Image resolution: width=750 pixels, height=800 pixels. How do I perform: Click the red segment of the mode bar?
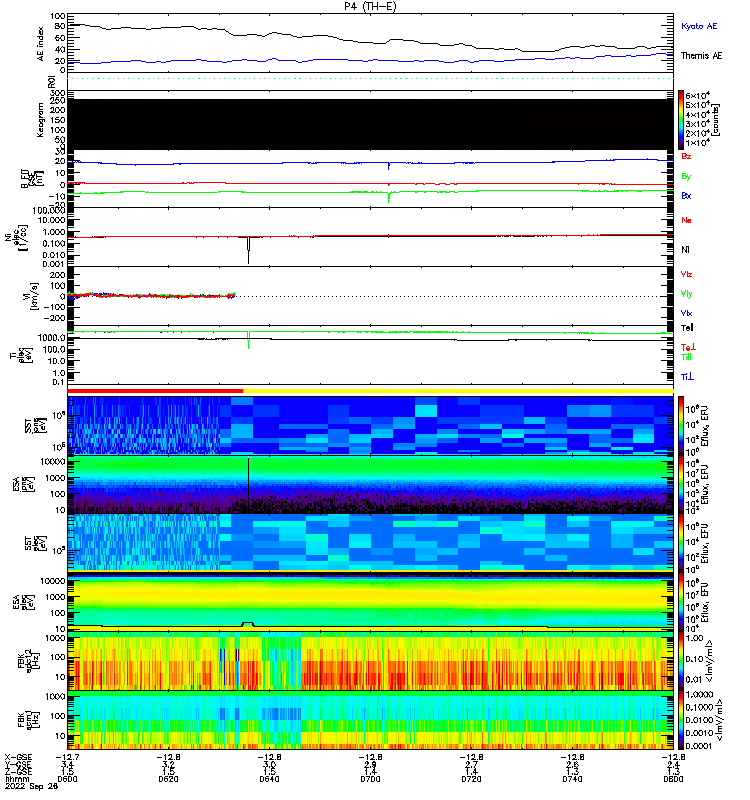(155, 391)
